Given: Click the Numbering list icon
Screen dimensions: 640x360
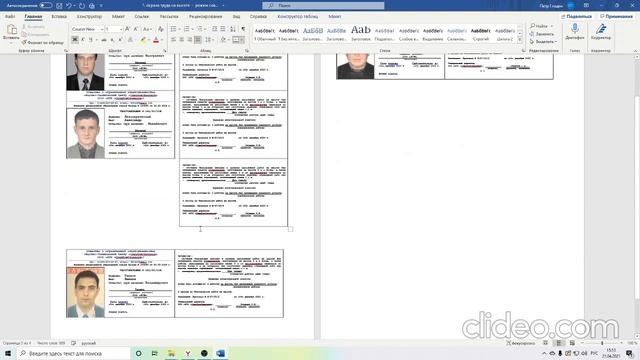Looking at the screenshot, I should coord(187,29).
